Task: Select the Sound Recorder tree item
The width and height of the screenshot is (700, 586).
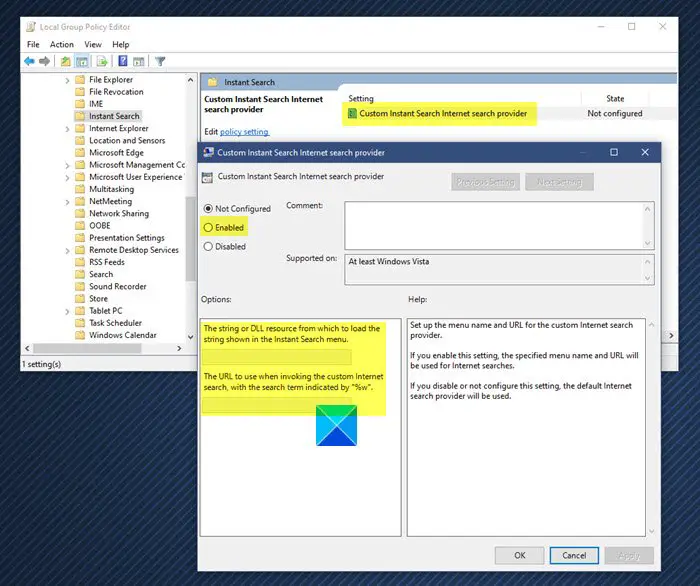Action: (117, 287)
